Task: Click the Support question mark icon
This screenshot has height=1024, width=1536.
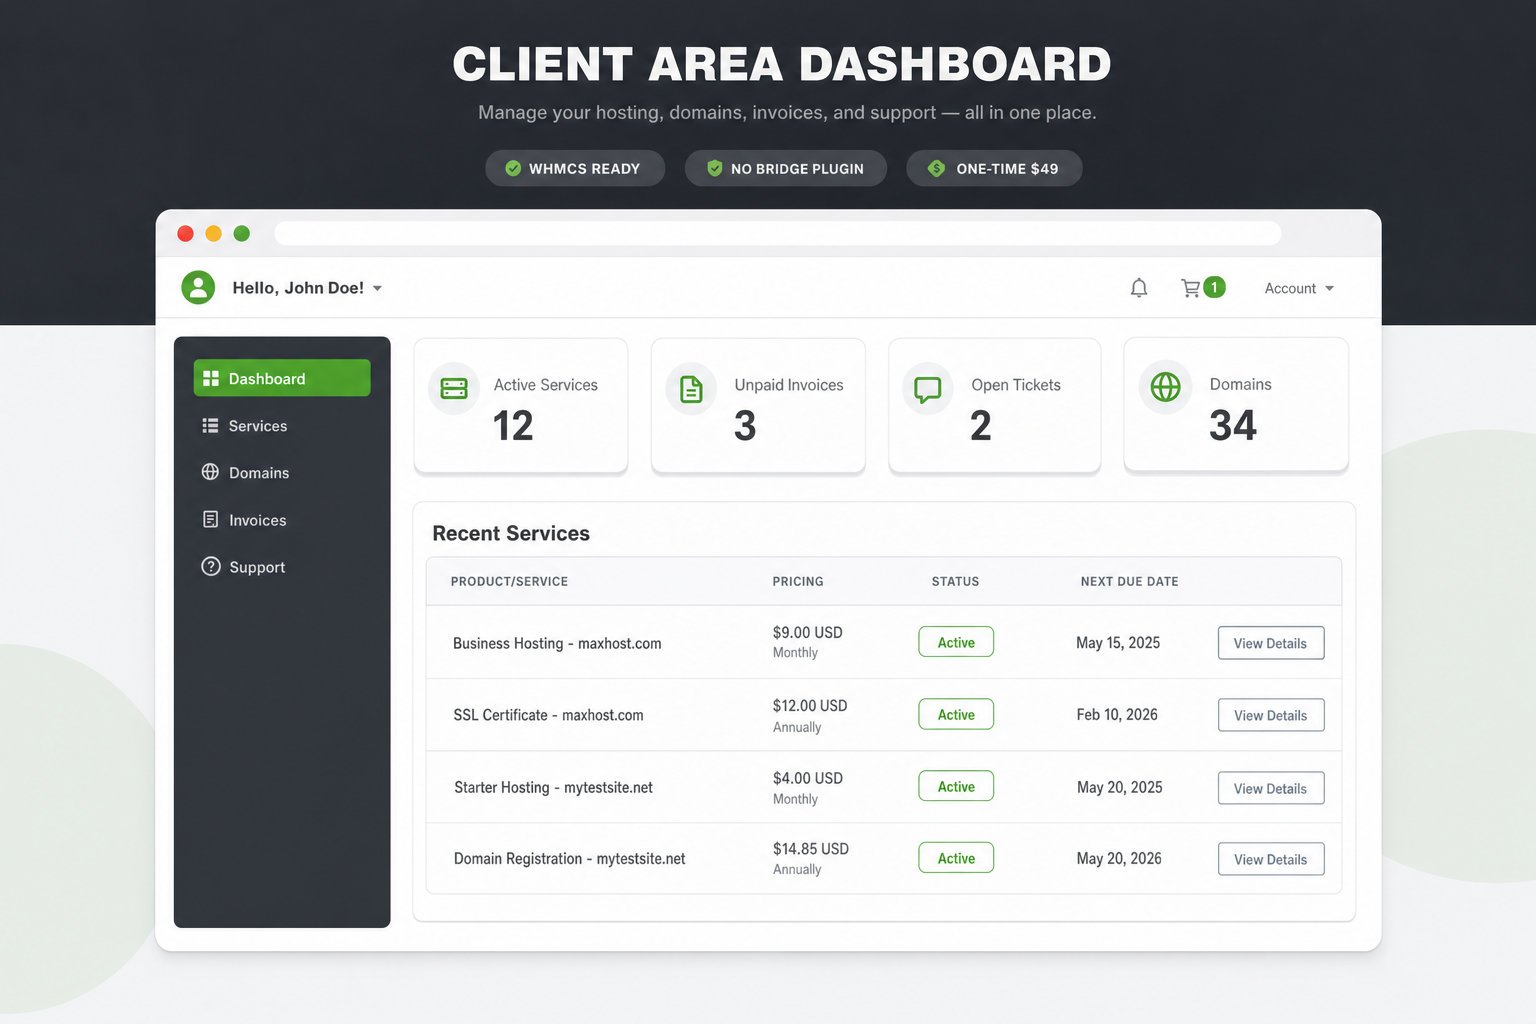Action: pos(210,566)
